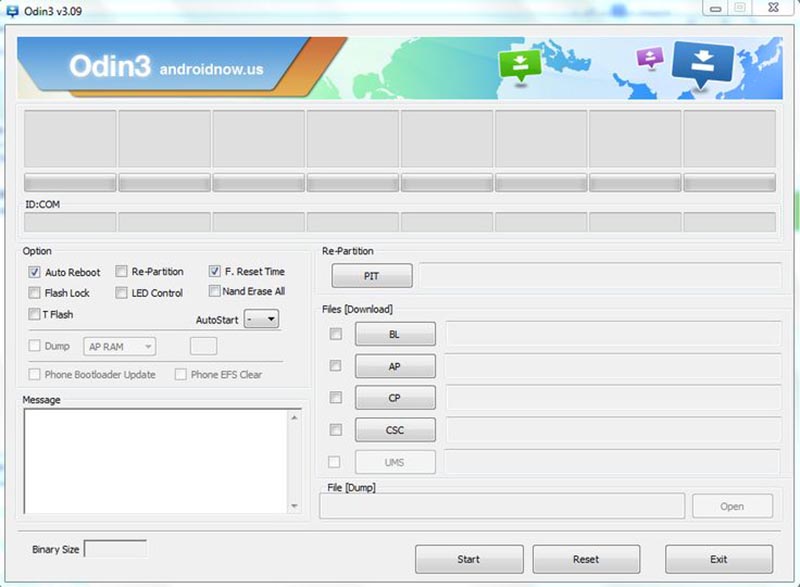Viewport: 800px width, 587px height.
Task: Click the AP file button
Action: [395, 366]
